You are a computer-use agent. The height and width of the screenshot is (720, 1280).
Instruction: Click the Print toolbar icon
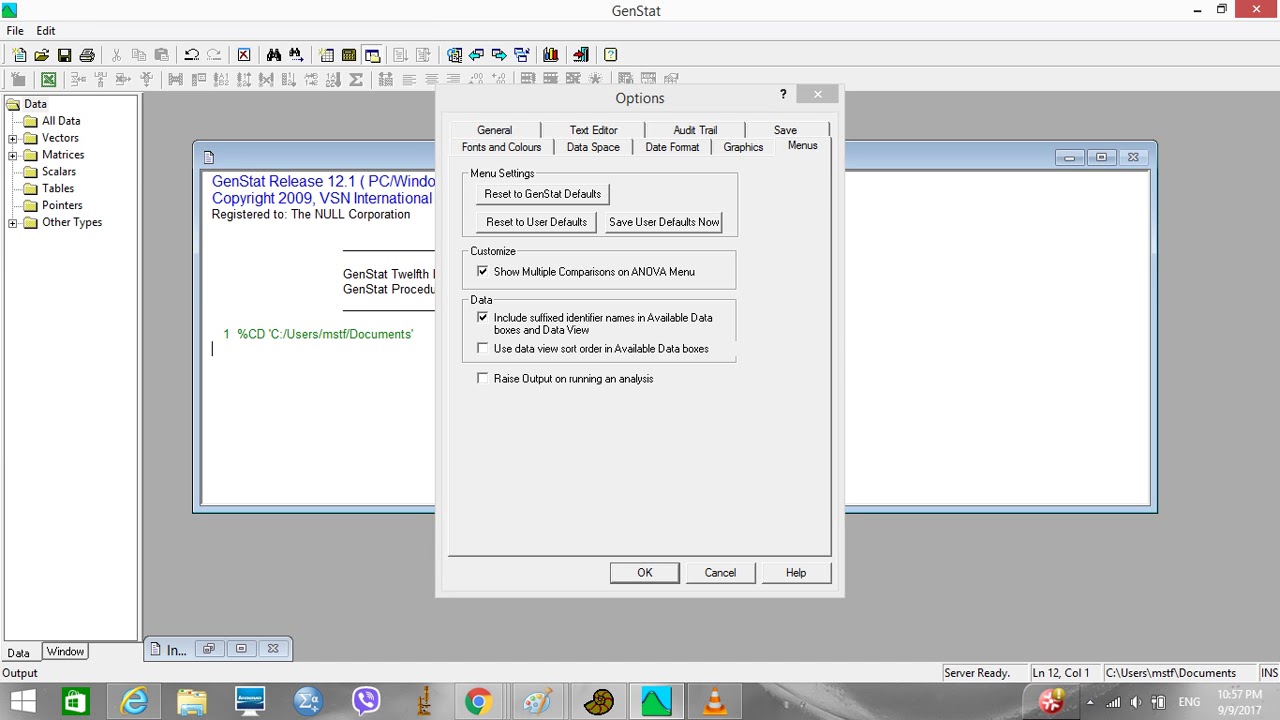[87, 55]
